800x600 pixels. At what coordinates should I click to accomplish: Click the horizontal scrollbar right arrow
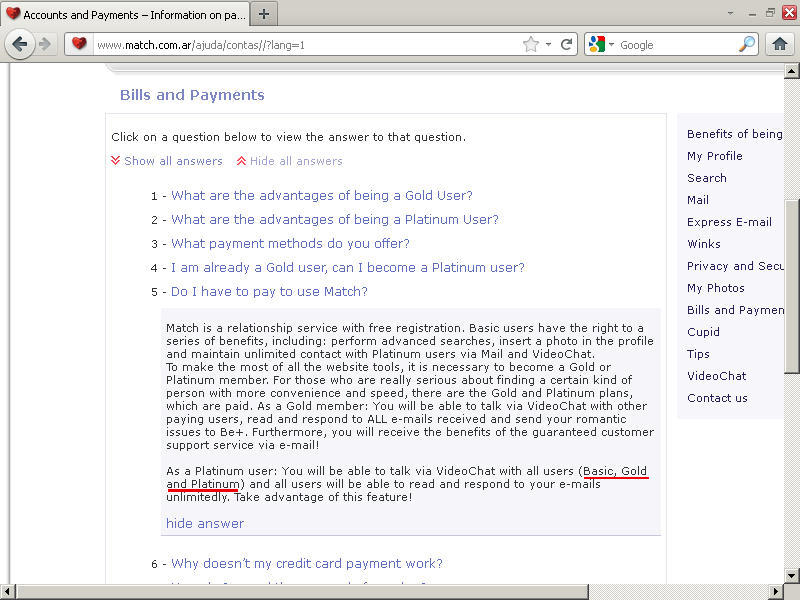[x=776, y=592]
